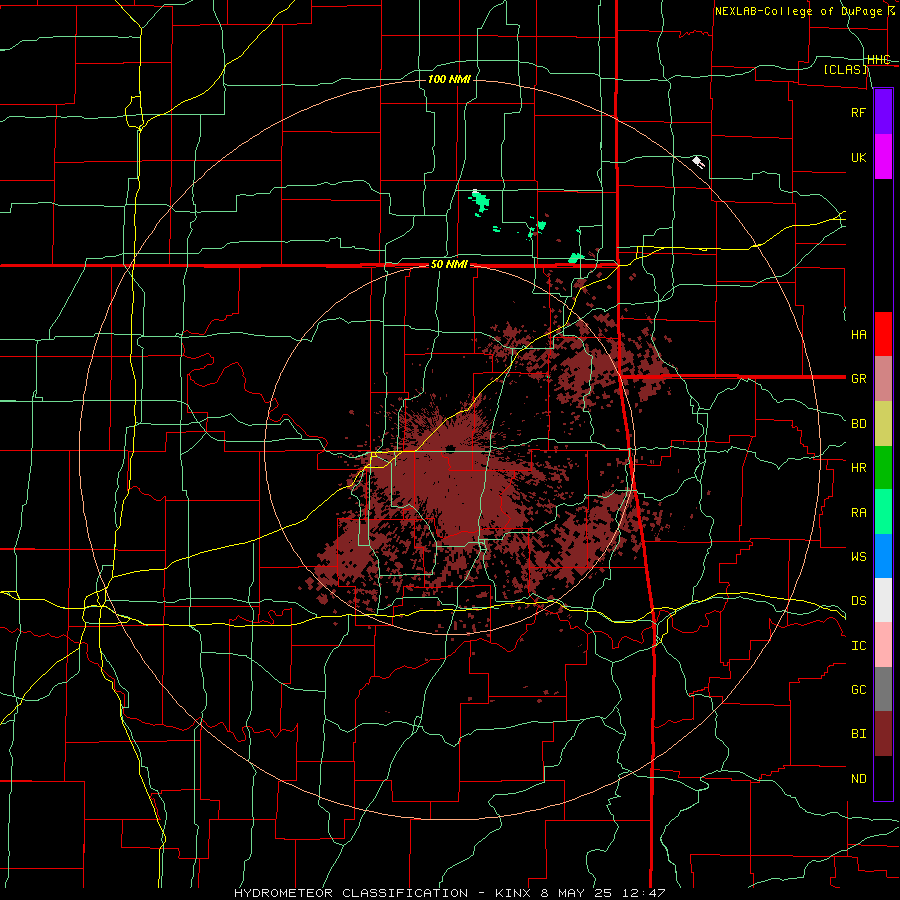
Task: Click the UK magenta legend swatch
Action: point(883,157)
